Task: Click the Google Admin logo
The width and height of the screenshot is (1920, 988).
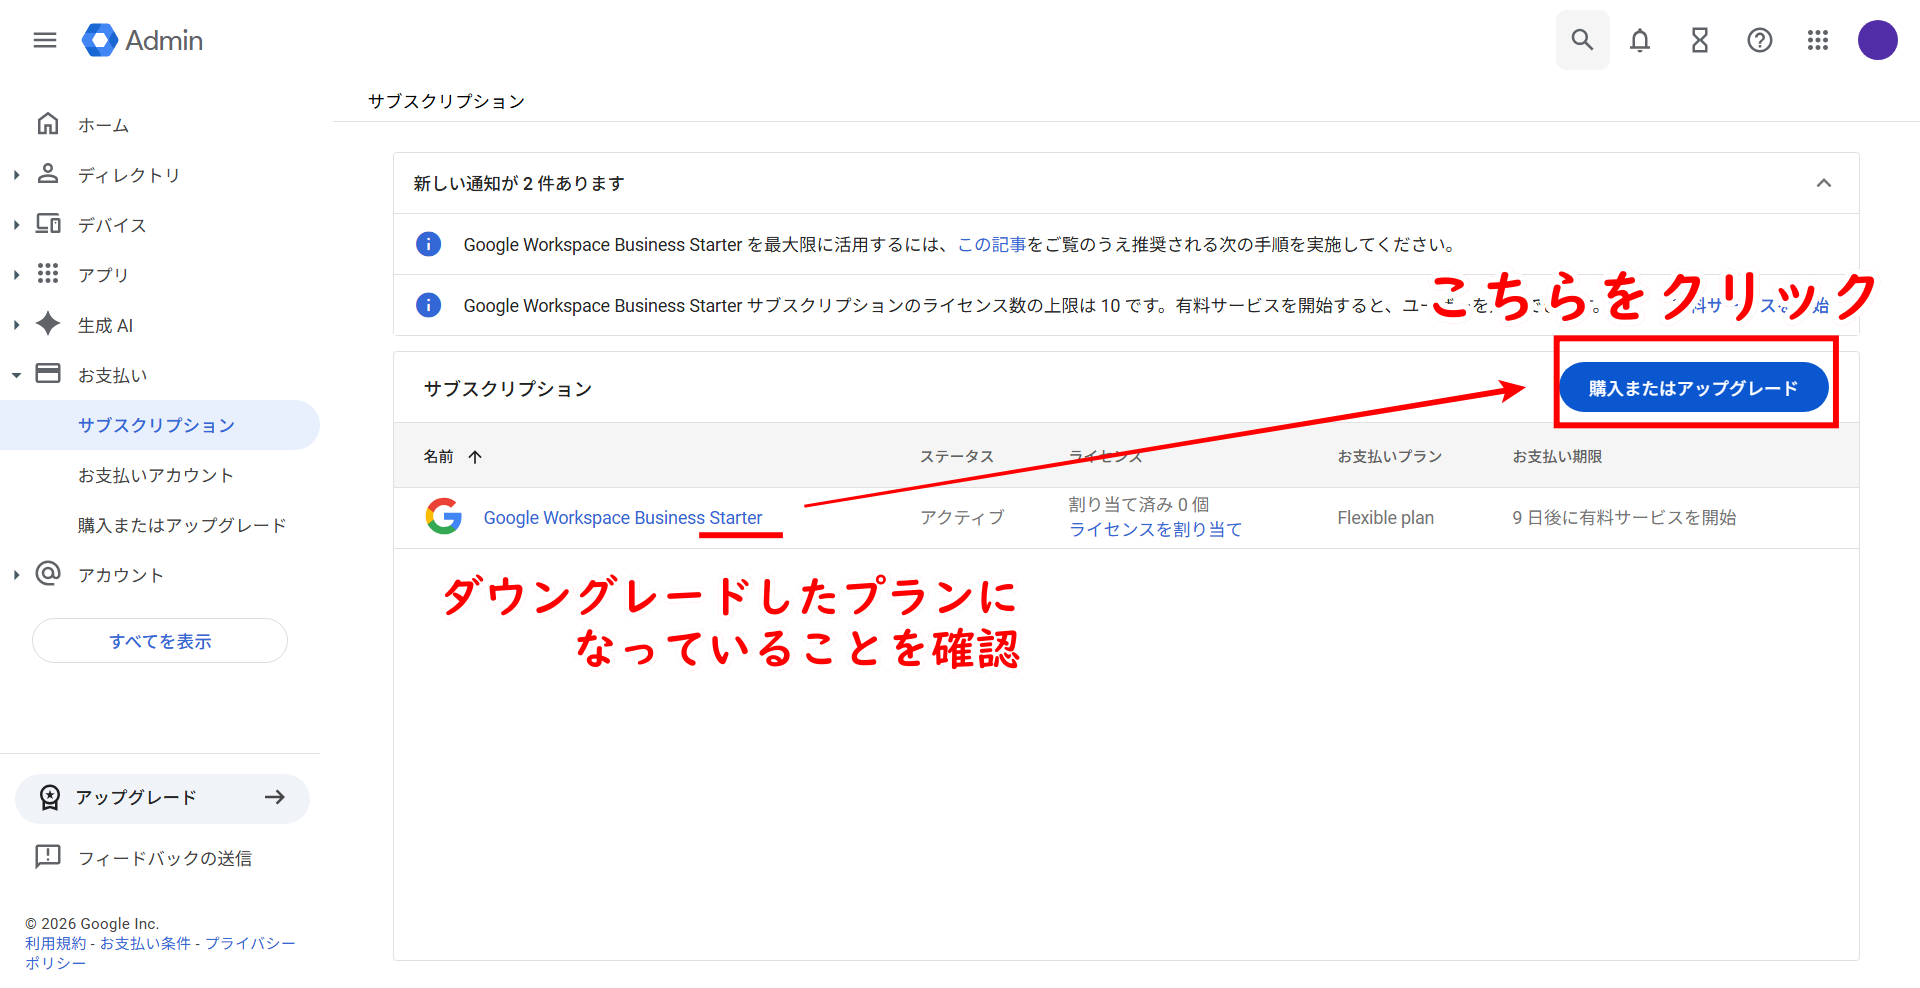Action: [143, 40]
